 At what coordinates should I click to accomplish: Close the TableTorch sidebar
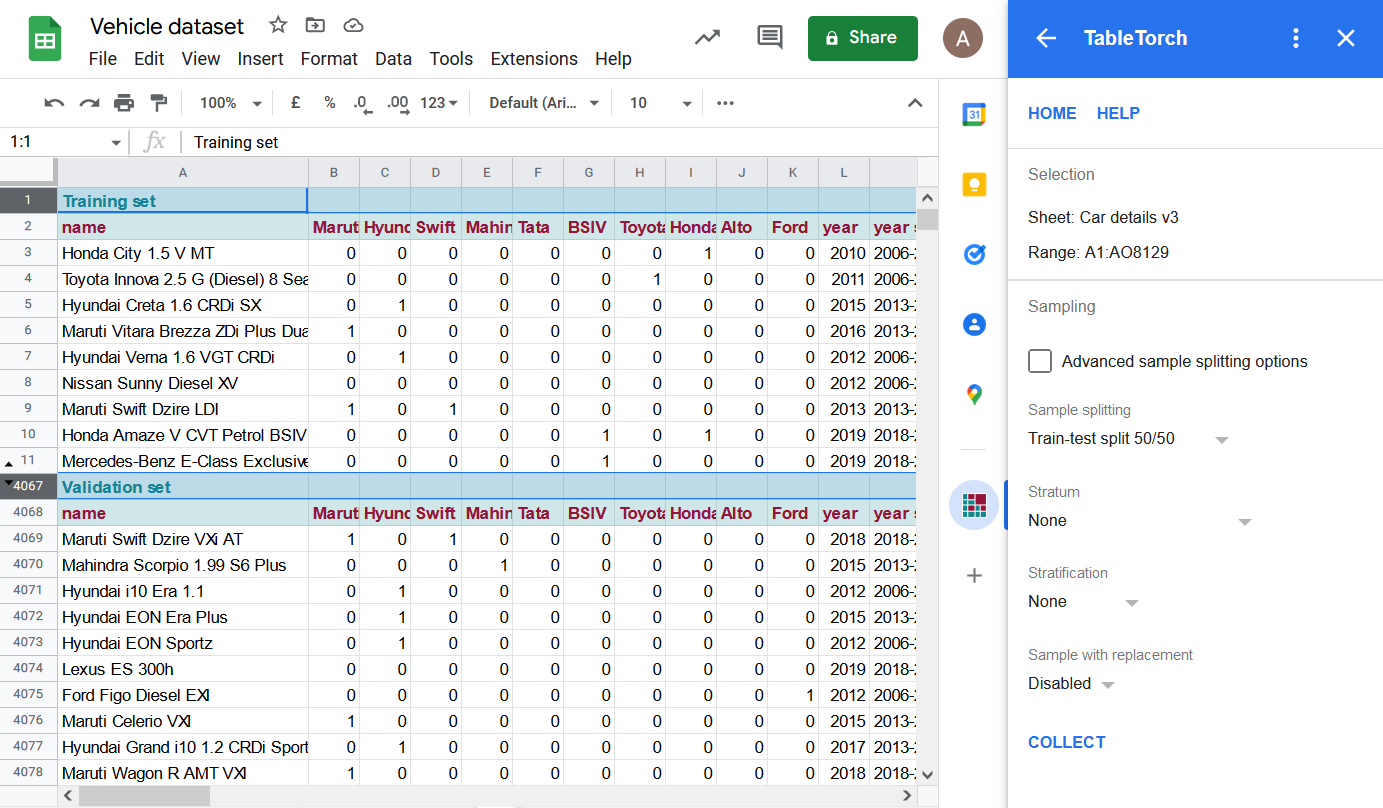1346,38
